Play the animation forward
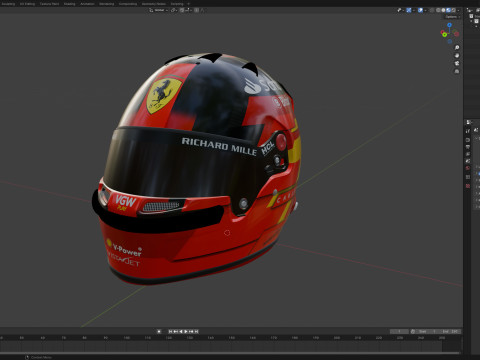Viewport: 480px width, 360px height. coord(186,331)
